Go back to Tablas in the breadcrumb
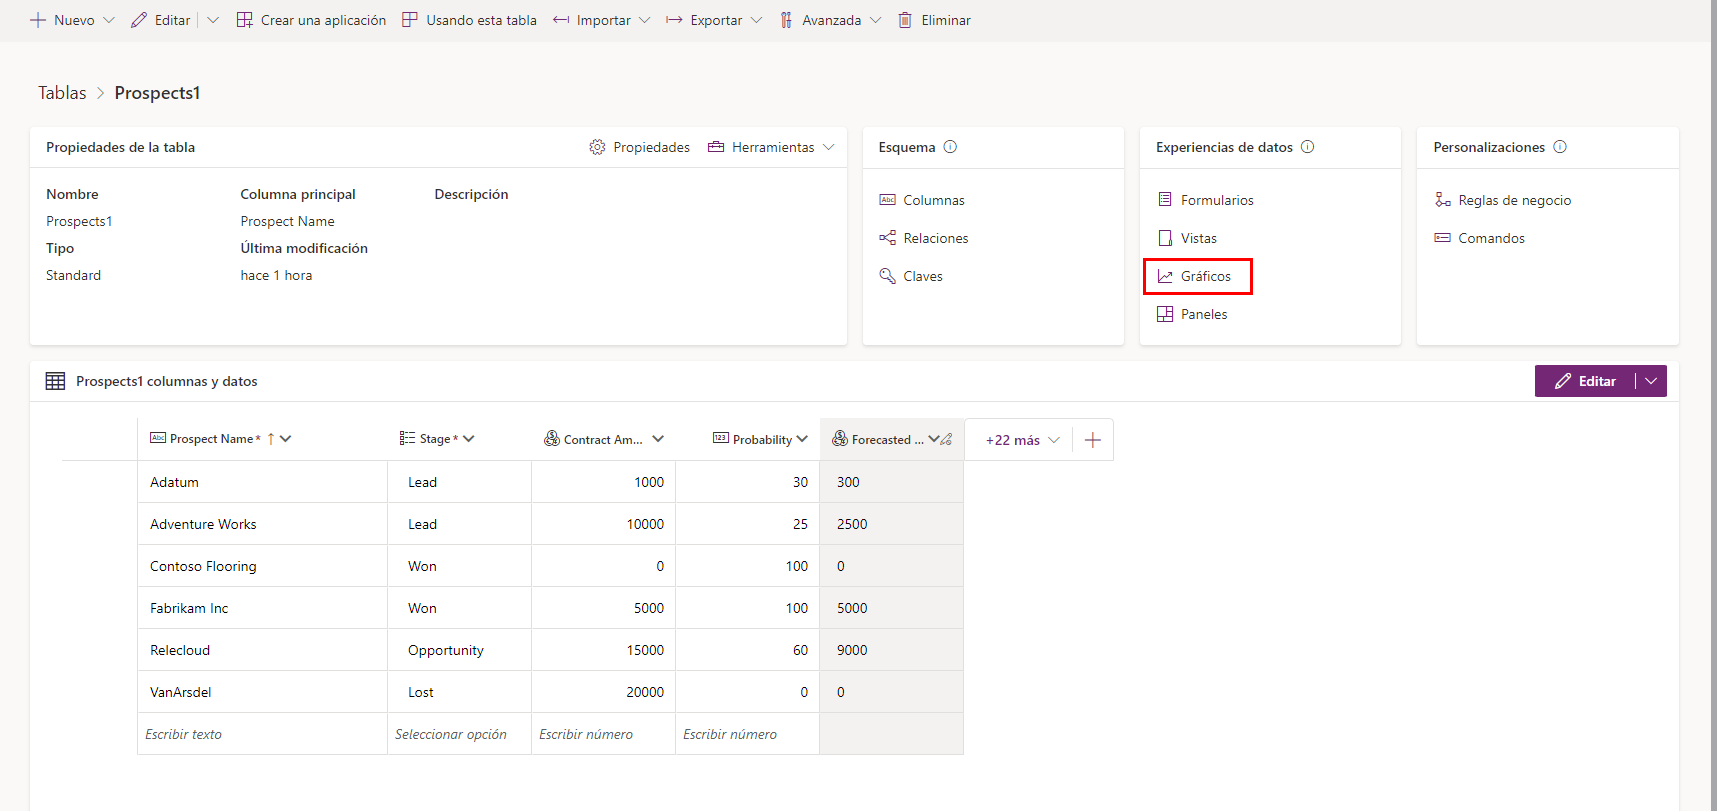 click(x=62, y=93)
